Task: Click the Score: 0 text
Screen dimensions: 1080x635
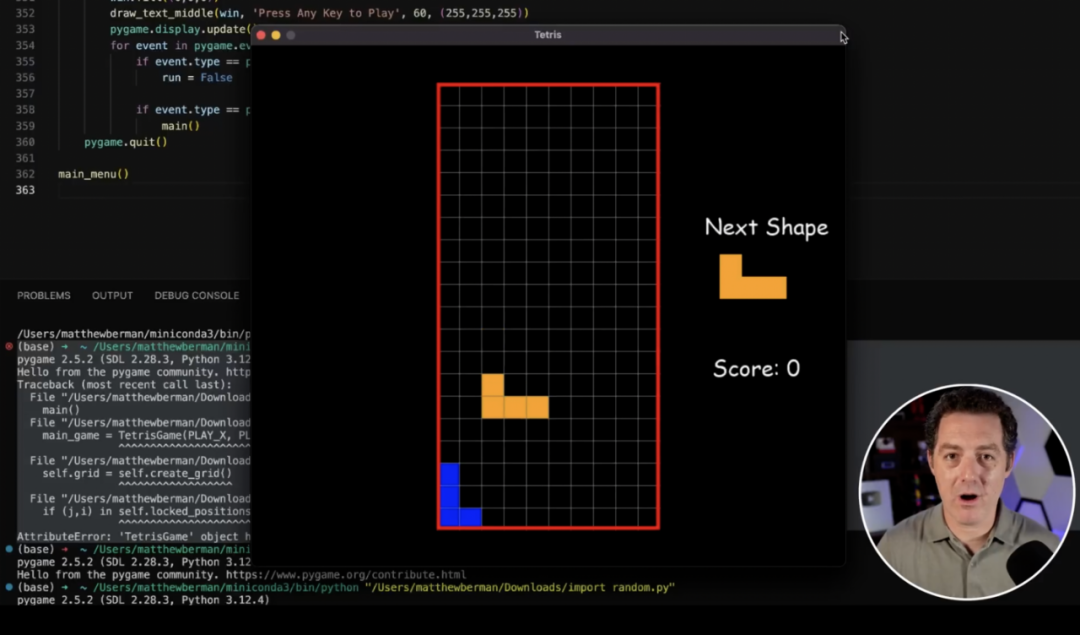Action: pos(756,369)
